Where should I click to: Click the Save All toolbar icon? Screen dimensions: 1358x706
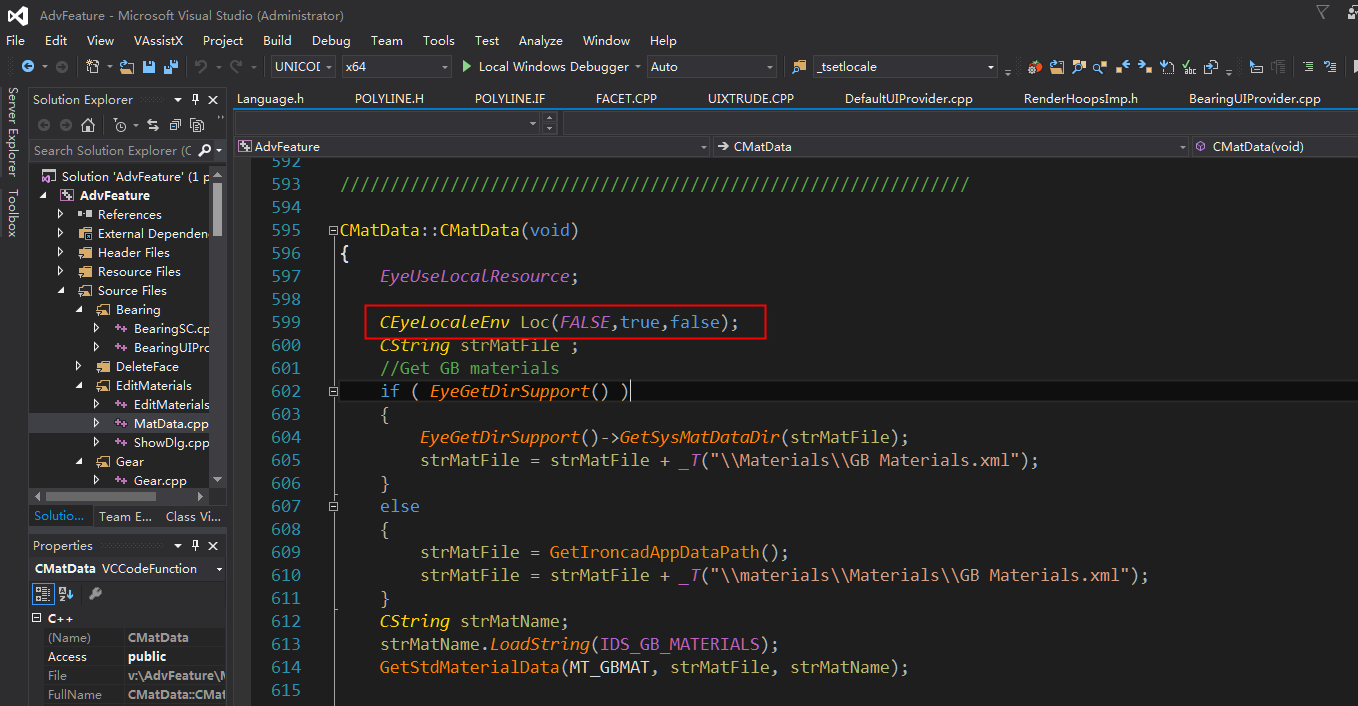coord(171,67)
